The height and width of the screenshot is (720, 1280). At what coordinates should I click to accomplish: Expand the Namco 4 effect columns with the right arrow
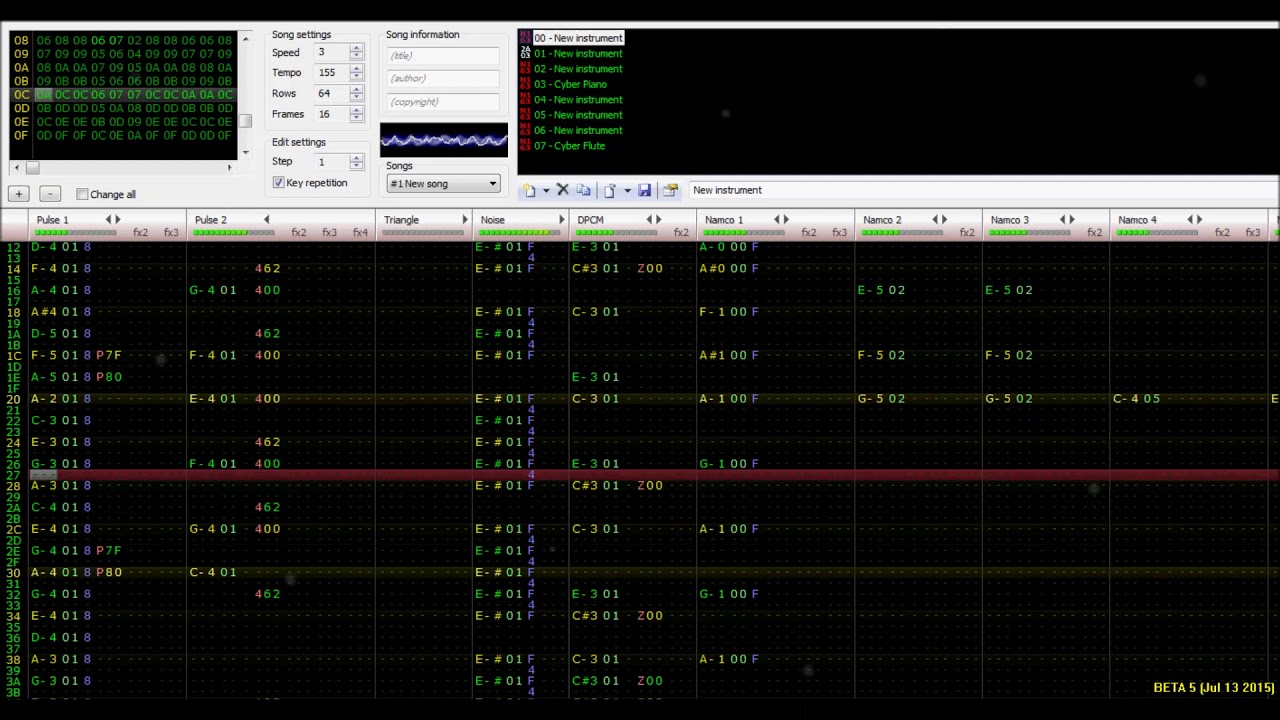tap(1199, 220)
